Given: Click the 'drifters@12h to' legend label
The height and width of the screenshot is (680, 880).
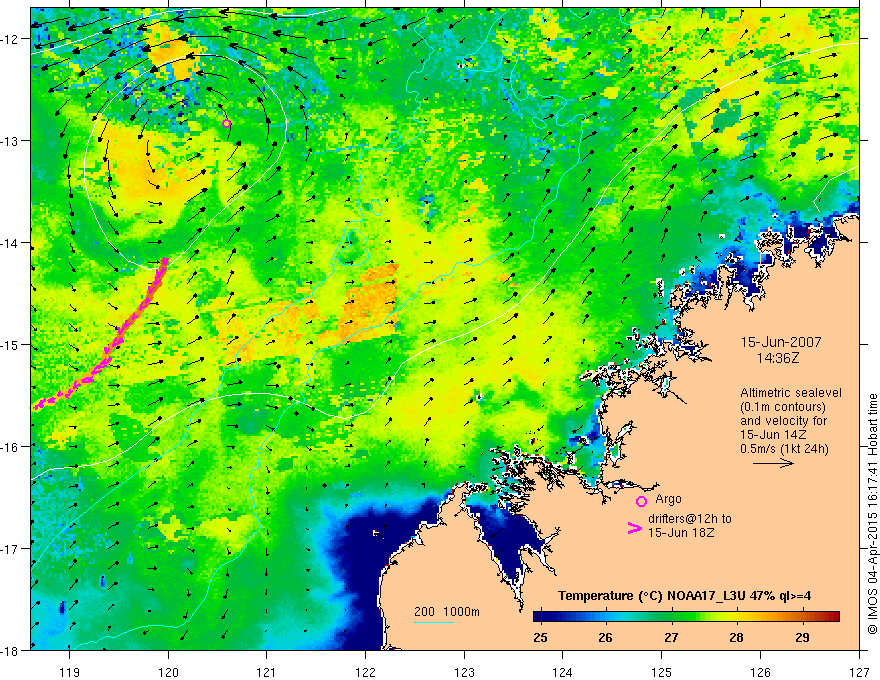Looking at the screenshot, I should click(x=690, y=519).
